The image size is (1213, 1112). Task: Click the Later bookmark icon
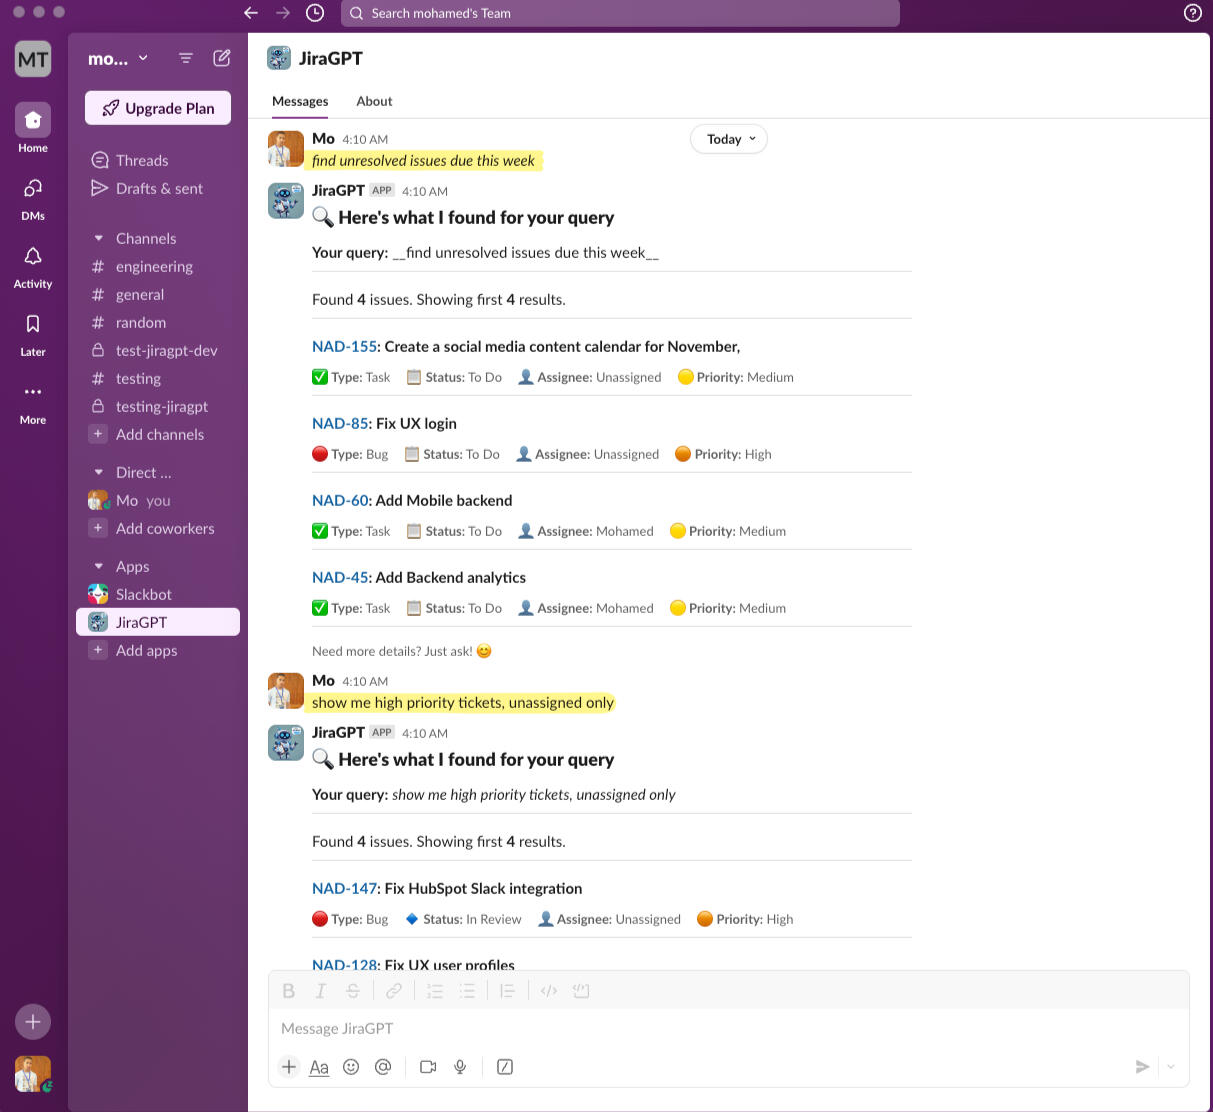coord(33,324)
